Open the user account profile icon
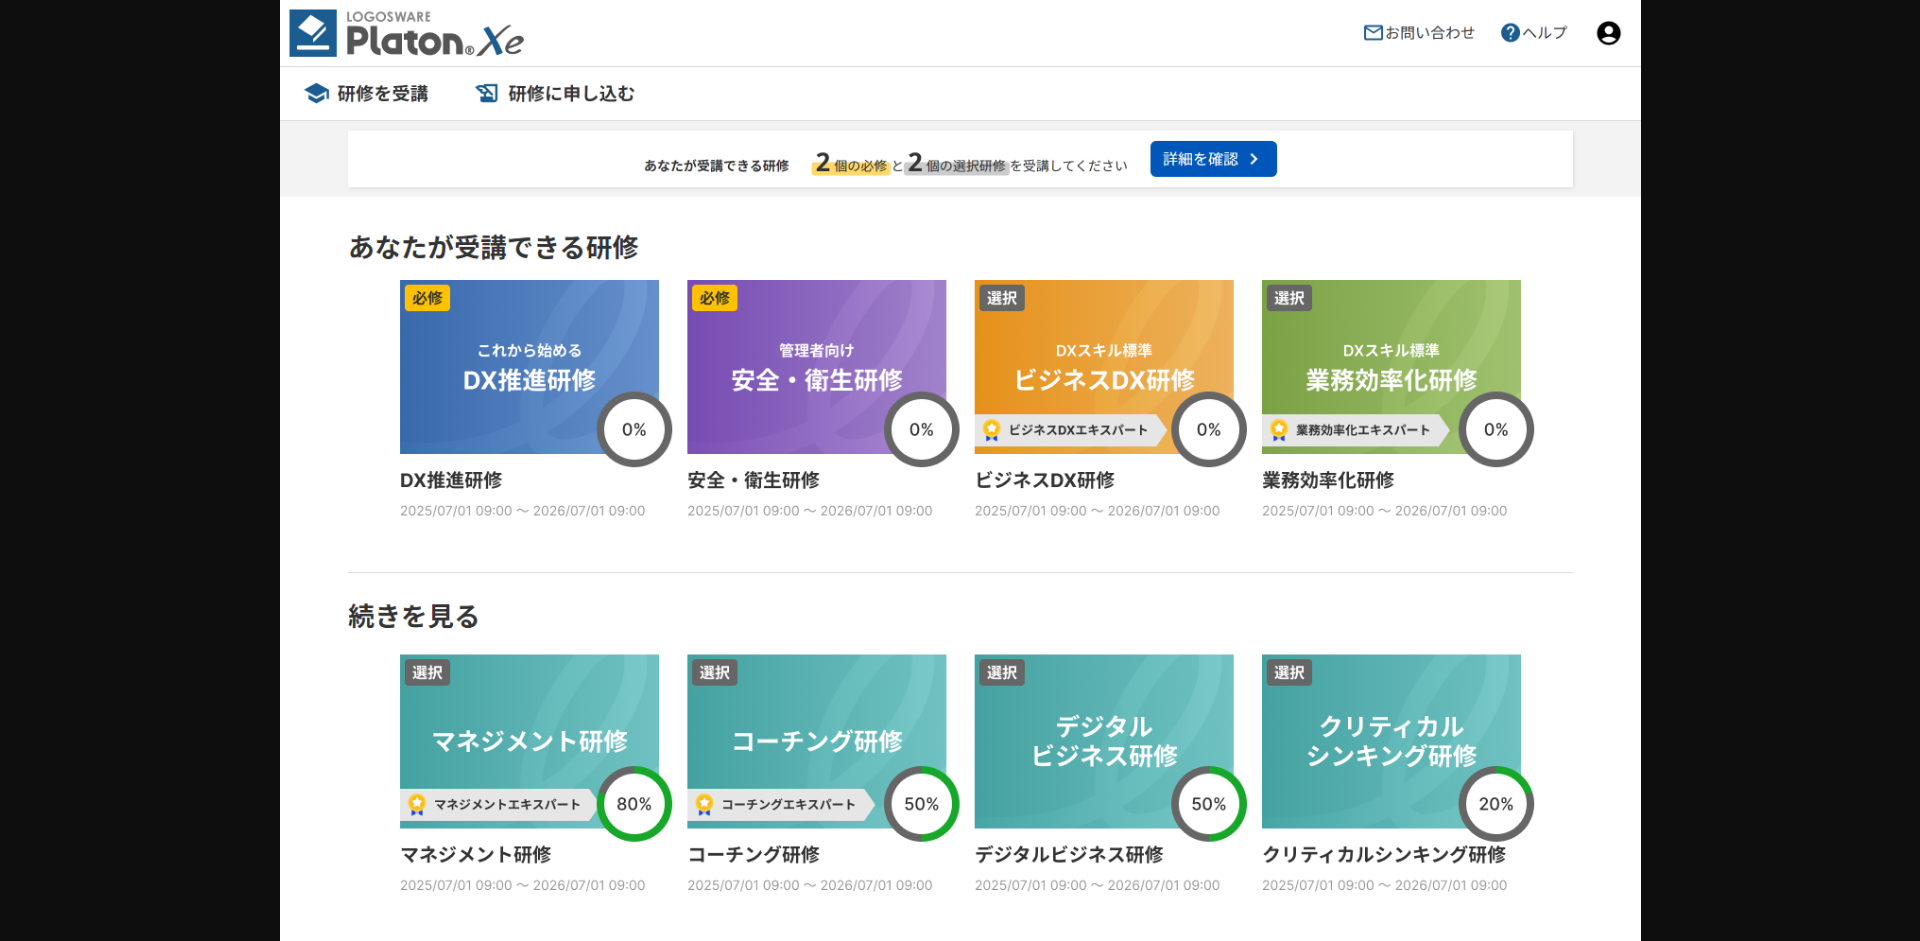Screen dimensions: 1920x941 pos(1608,32)
